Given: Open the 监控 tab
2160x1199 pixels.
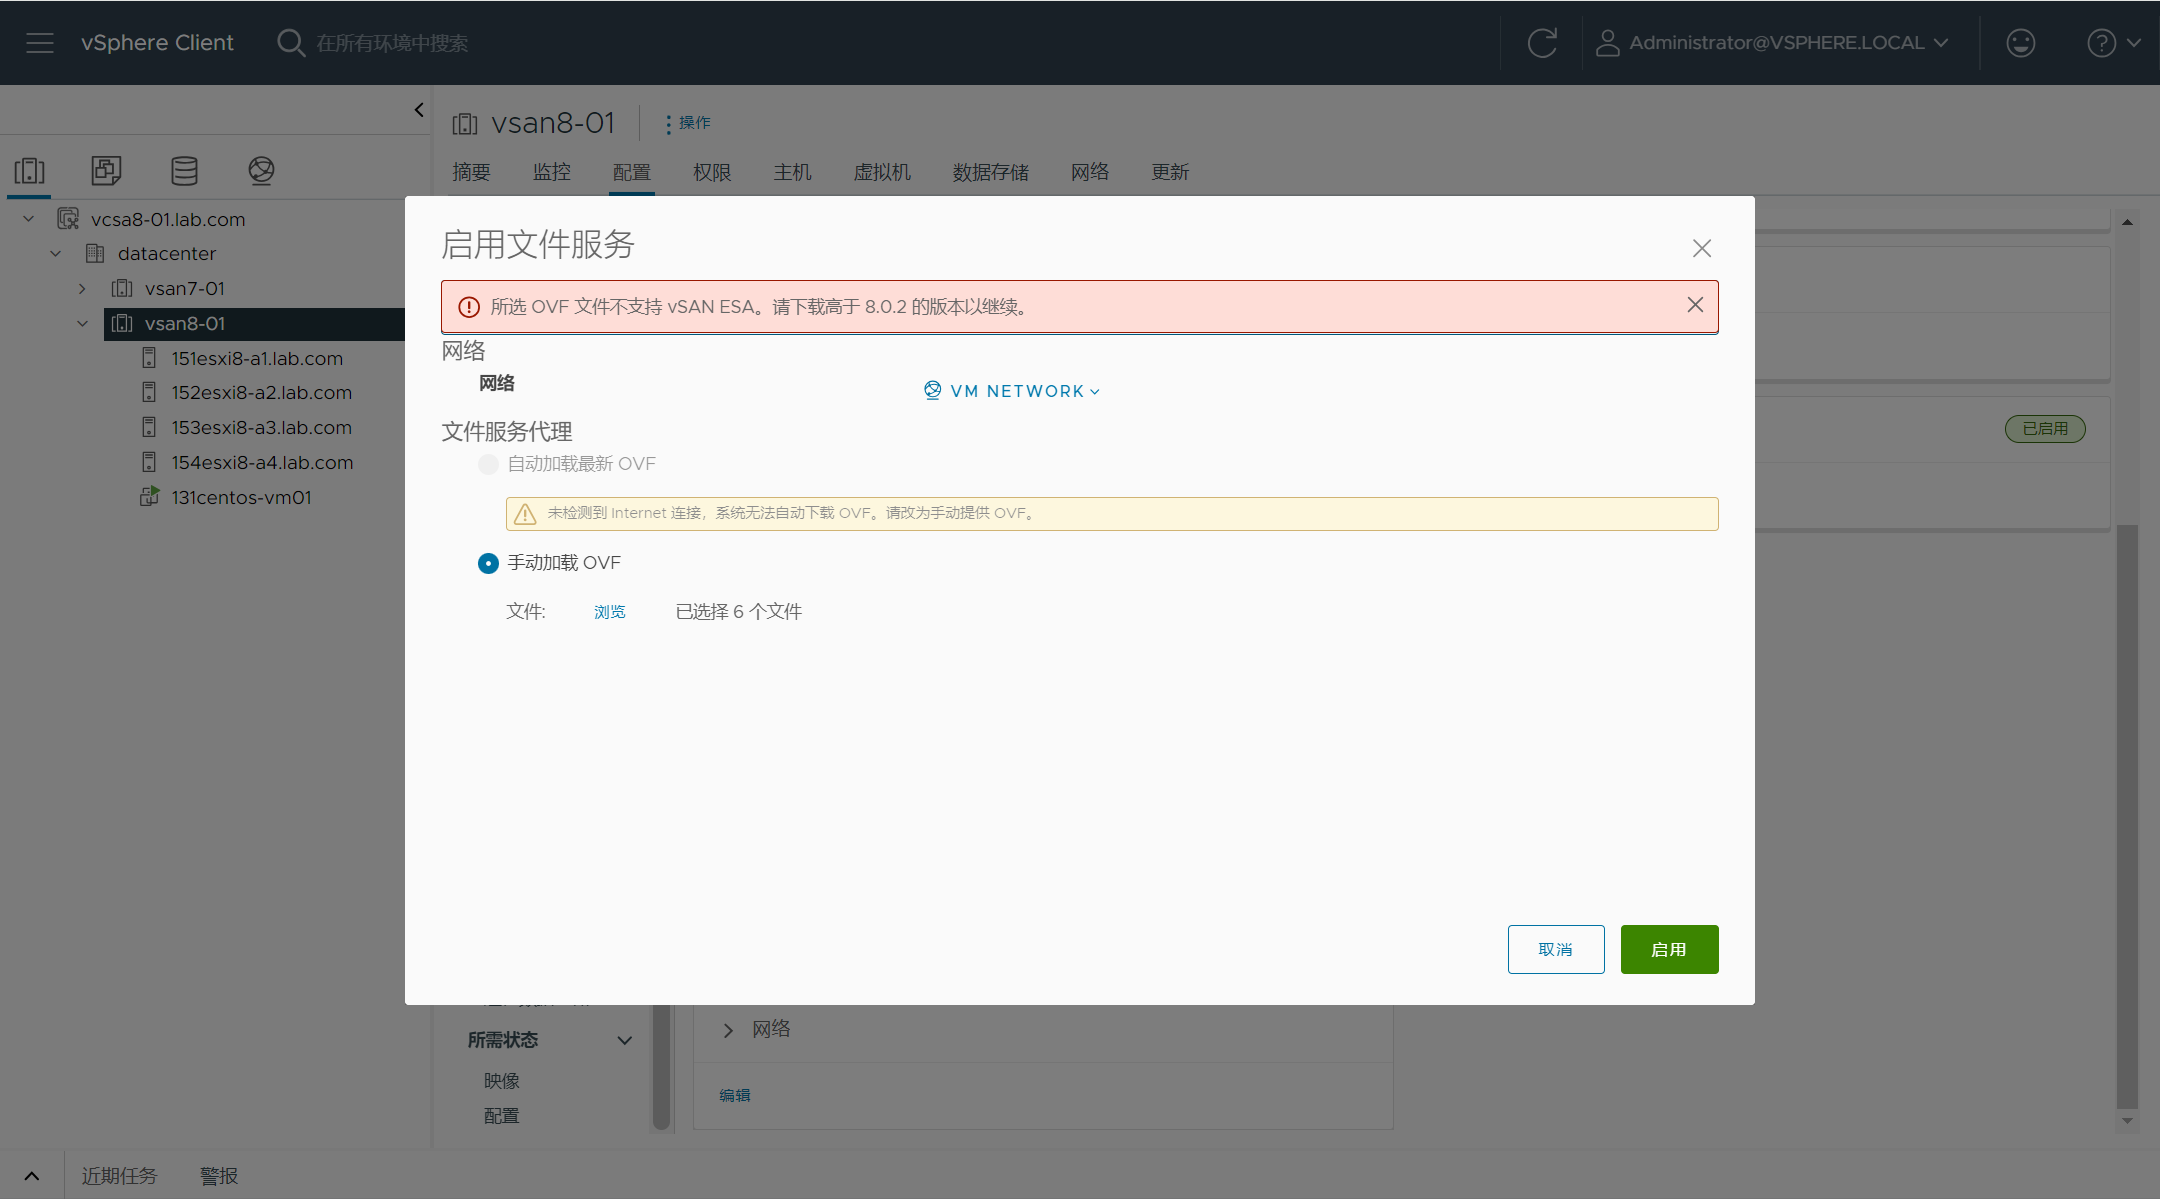Looking at the screenshot, I should tap(552, 172).
